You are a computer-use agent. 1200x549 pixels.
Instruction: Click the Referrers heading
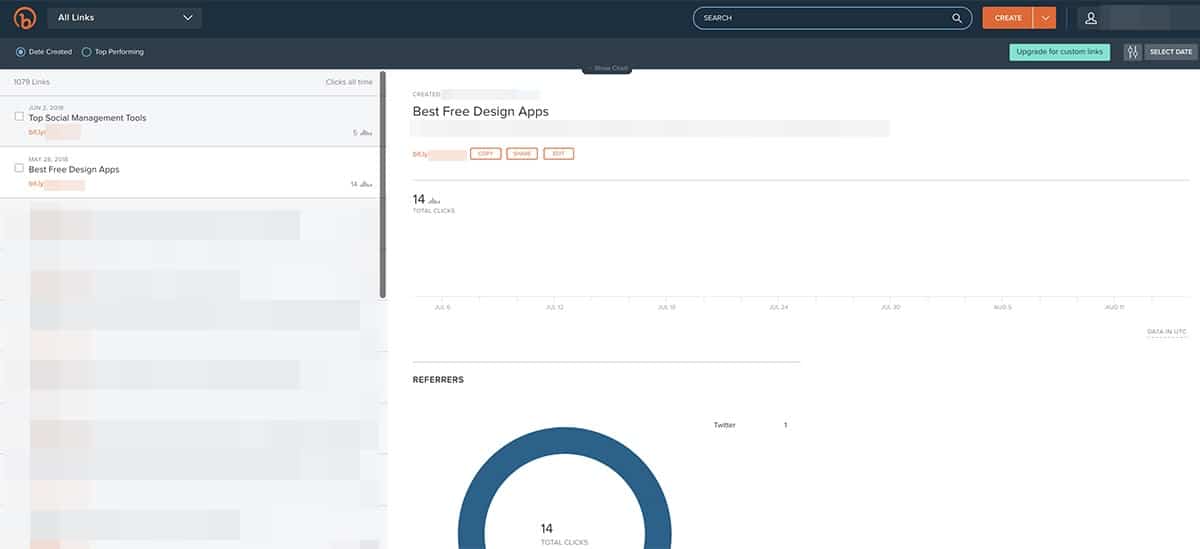point(438,380)
